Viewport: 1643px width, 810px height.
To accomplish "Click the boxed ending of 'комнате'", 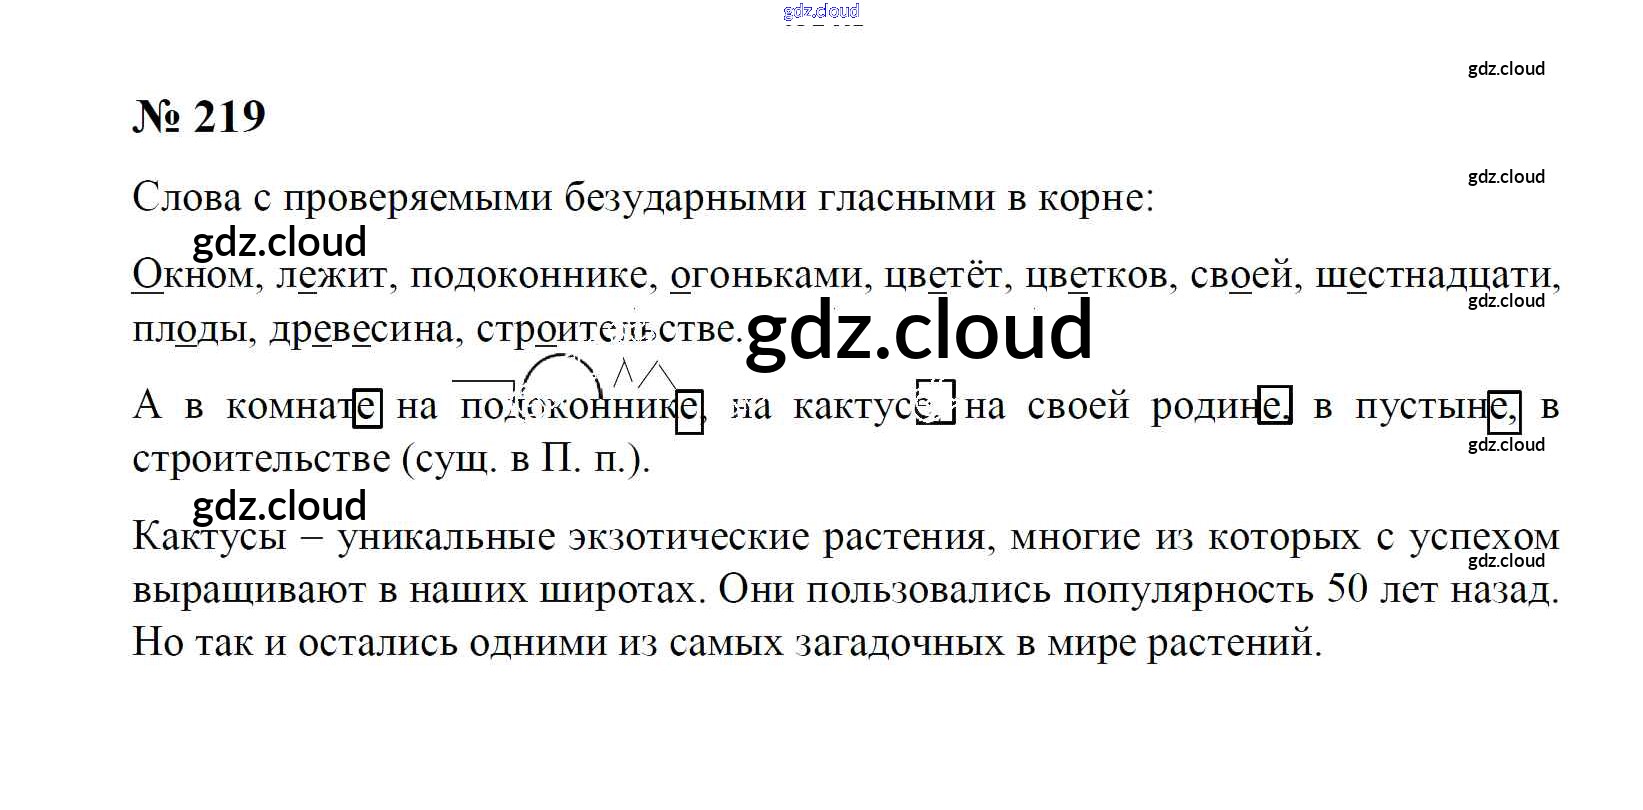I will click(x=367, y=407).
